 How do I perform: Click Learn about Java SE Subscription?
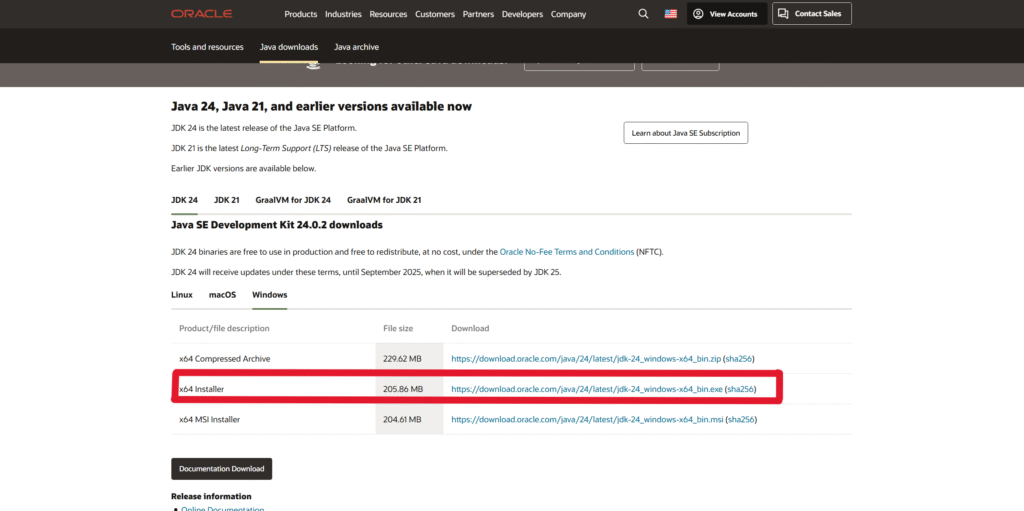685,133
